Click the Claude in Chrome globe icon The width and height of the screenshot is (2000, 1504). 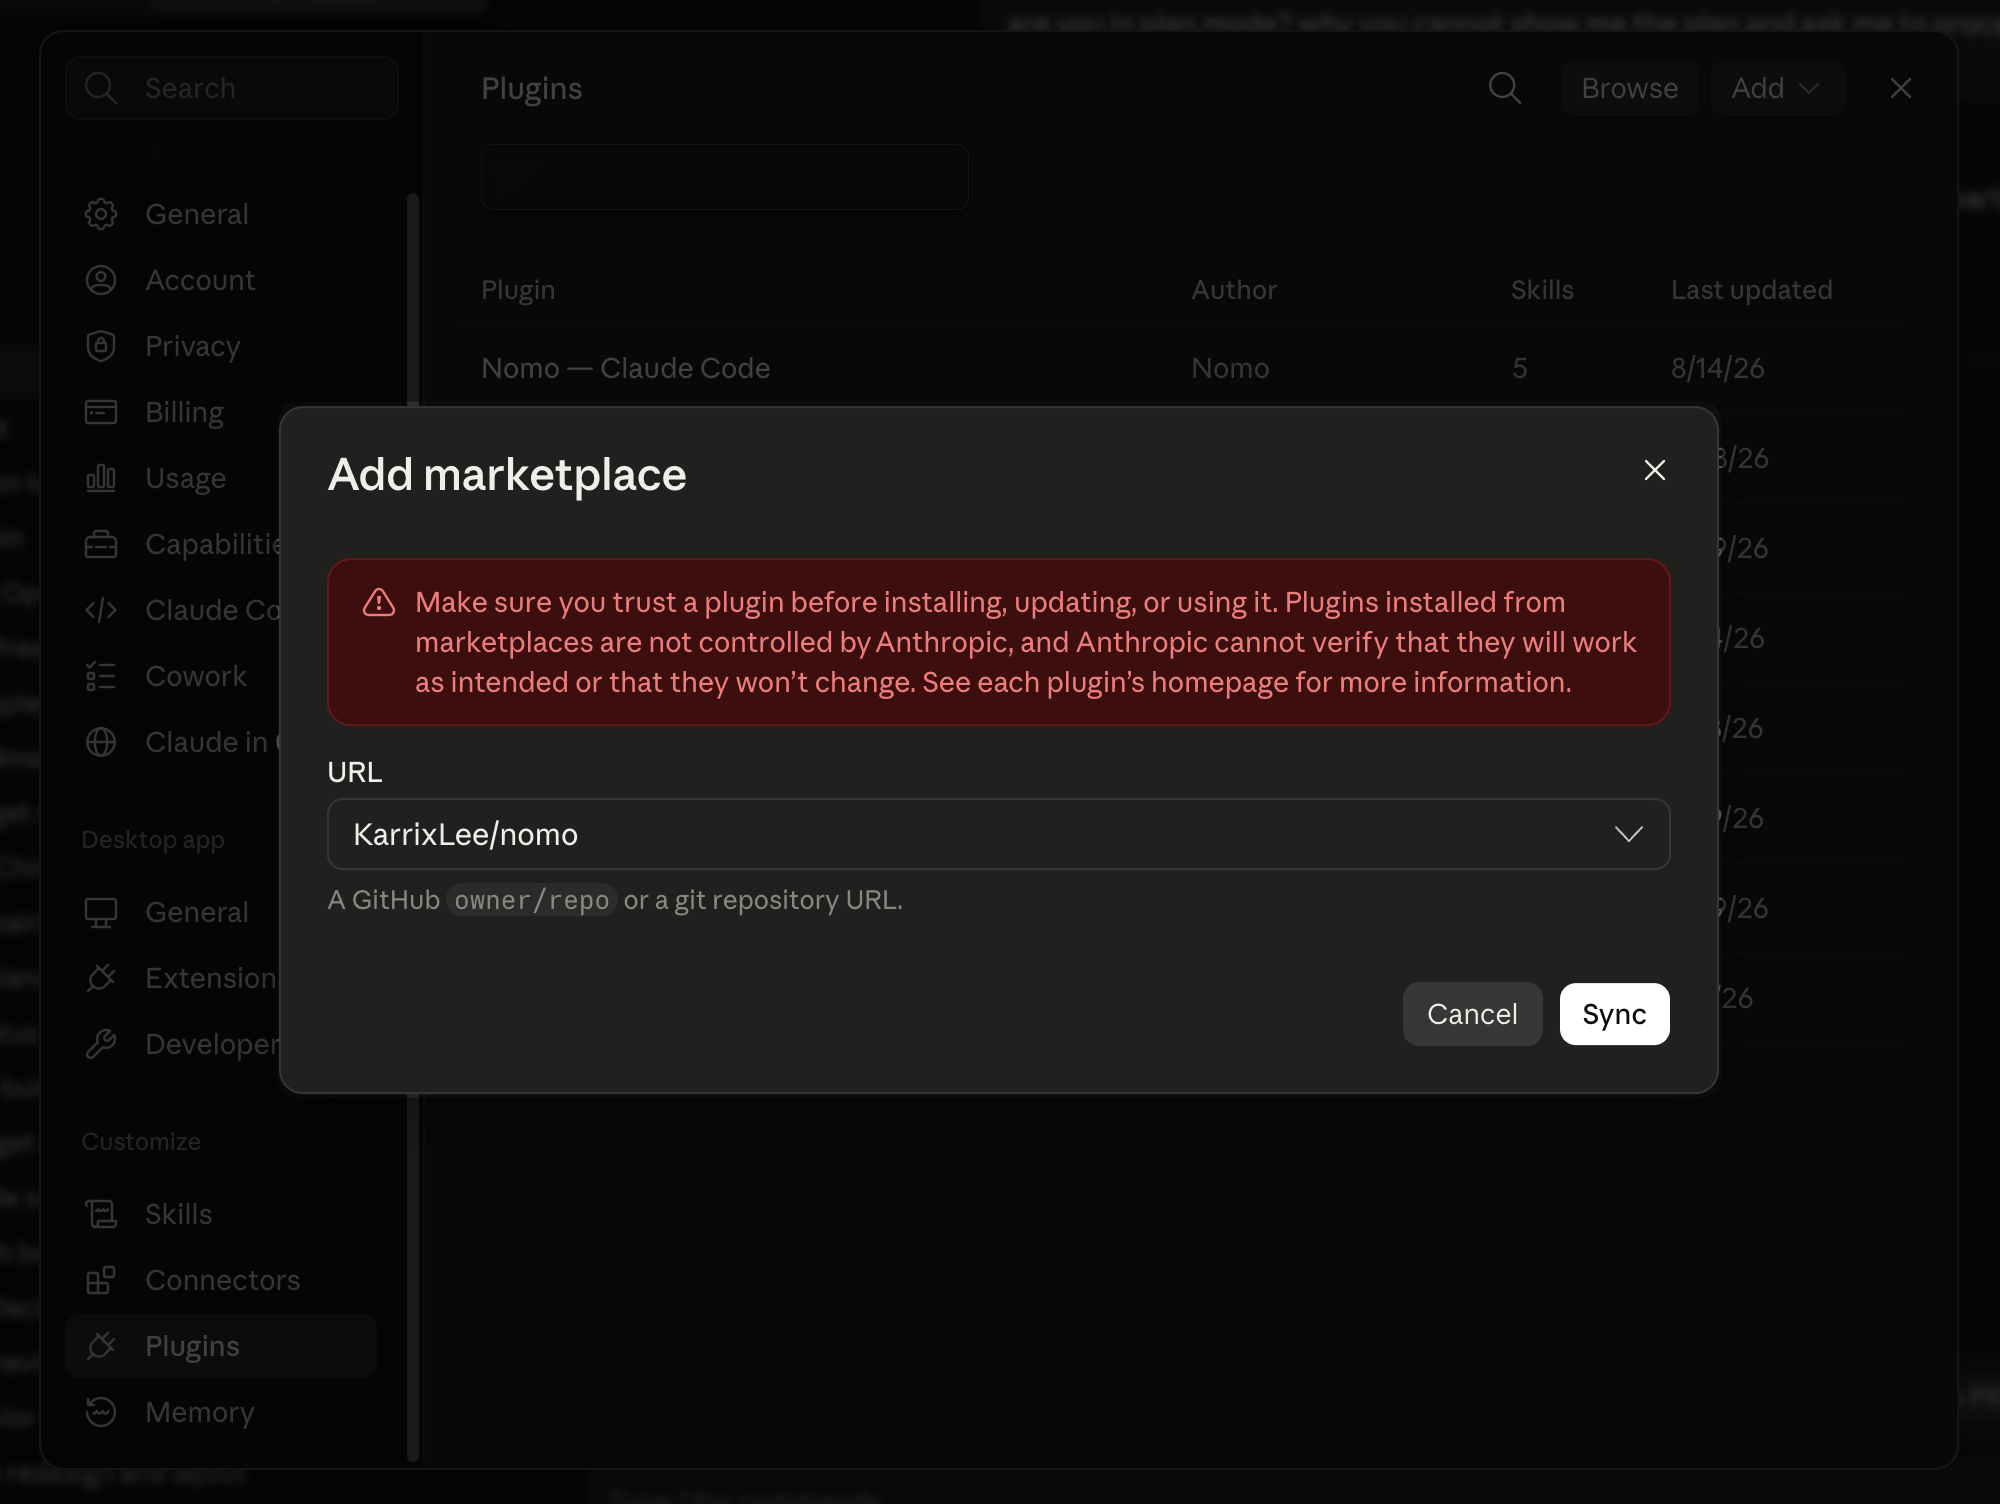[101, 742]
